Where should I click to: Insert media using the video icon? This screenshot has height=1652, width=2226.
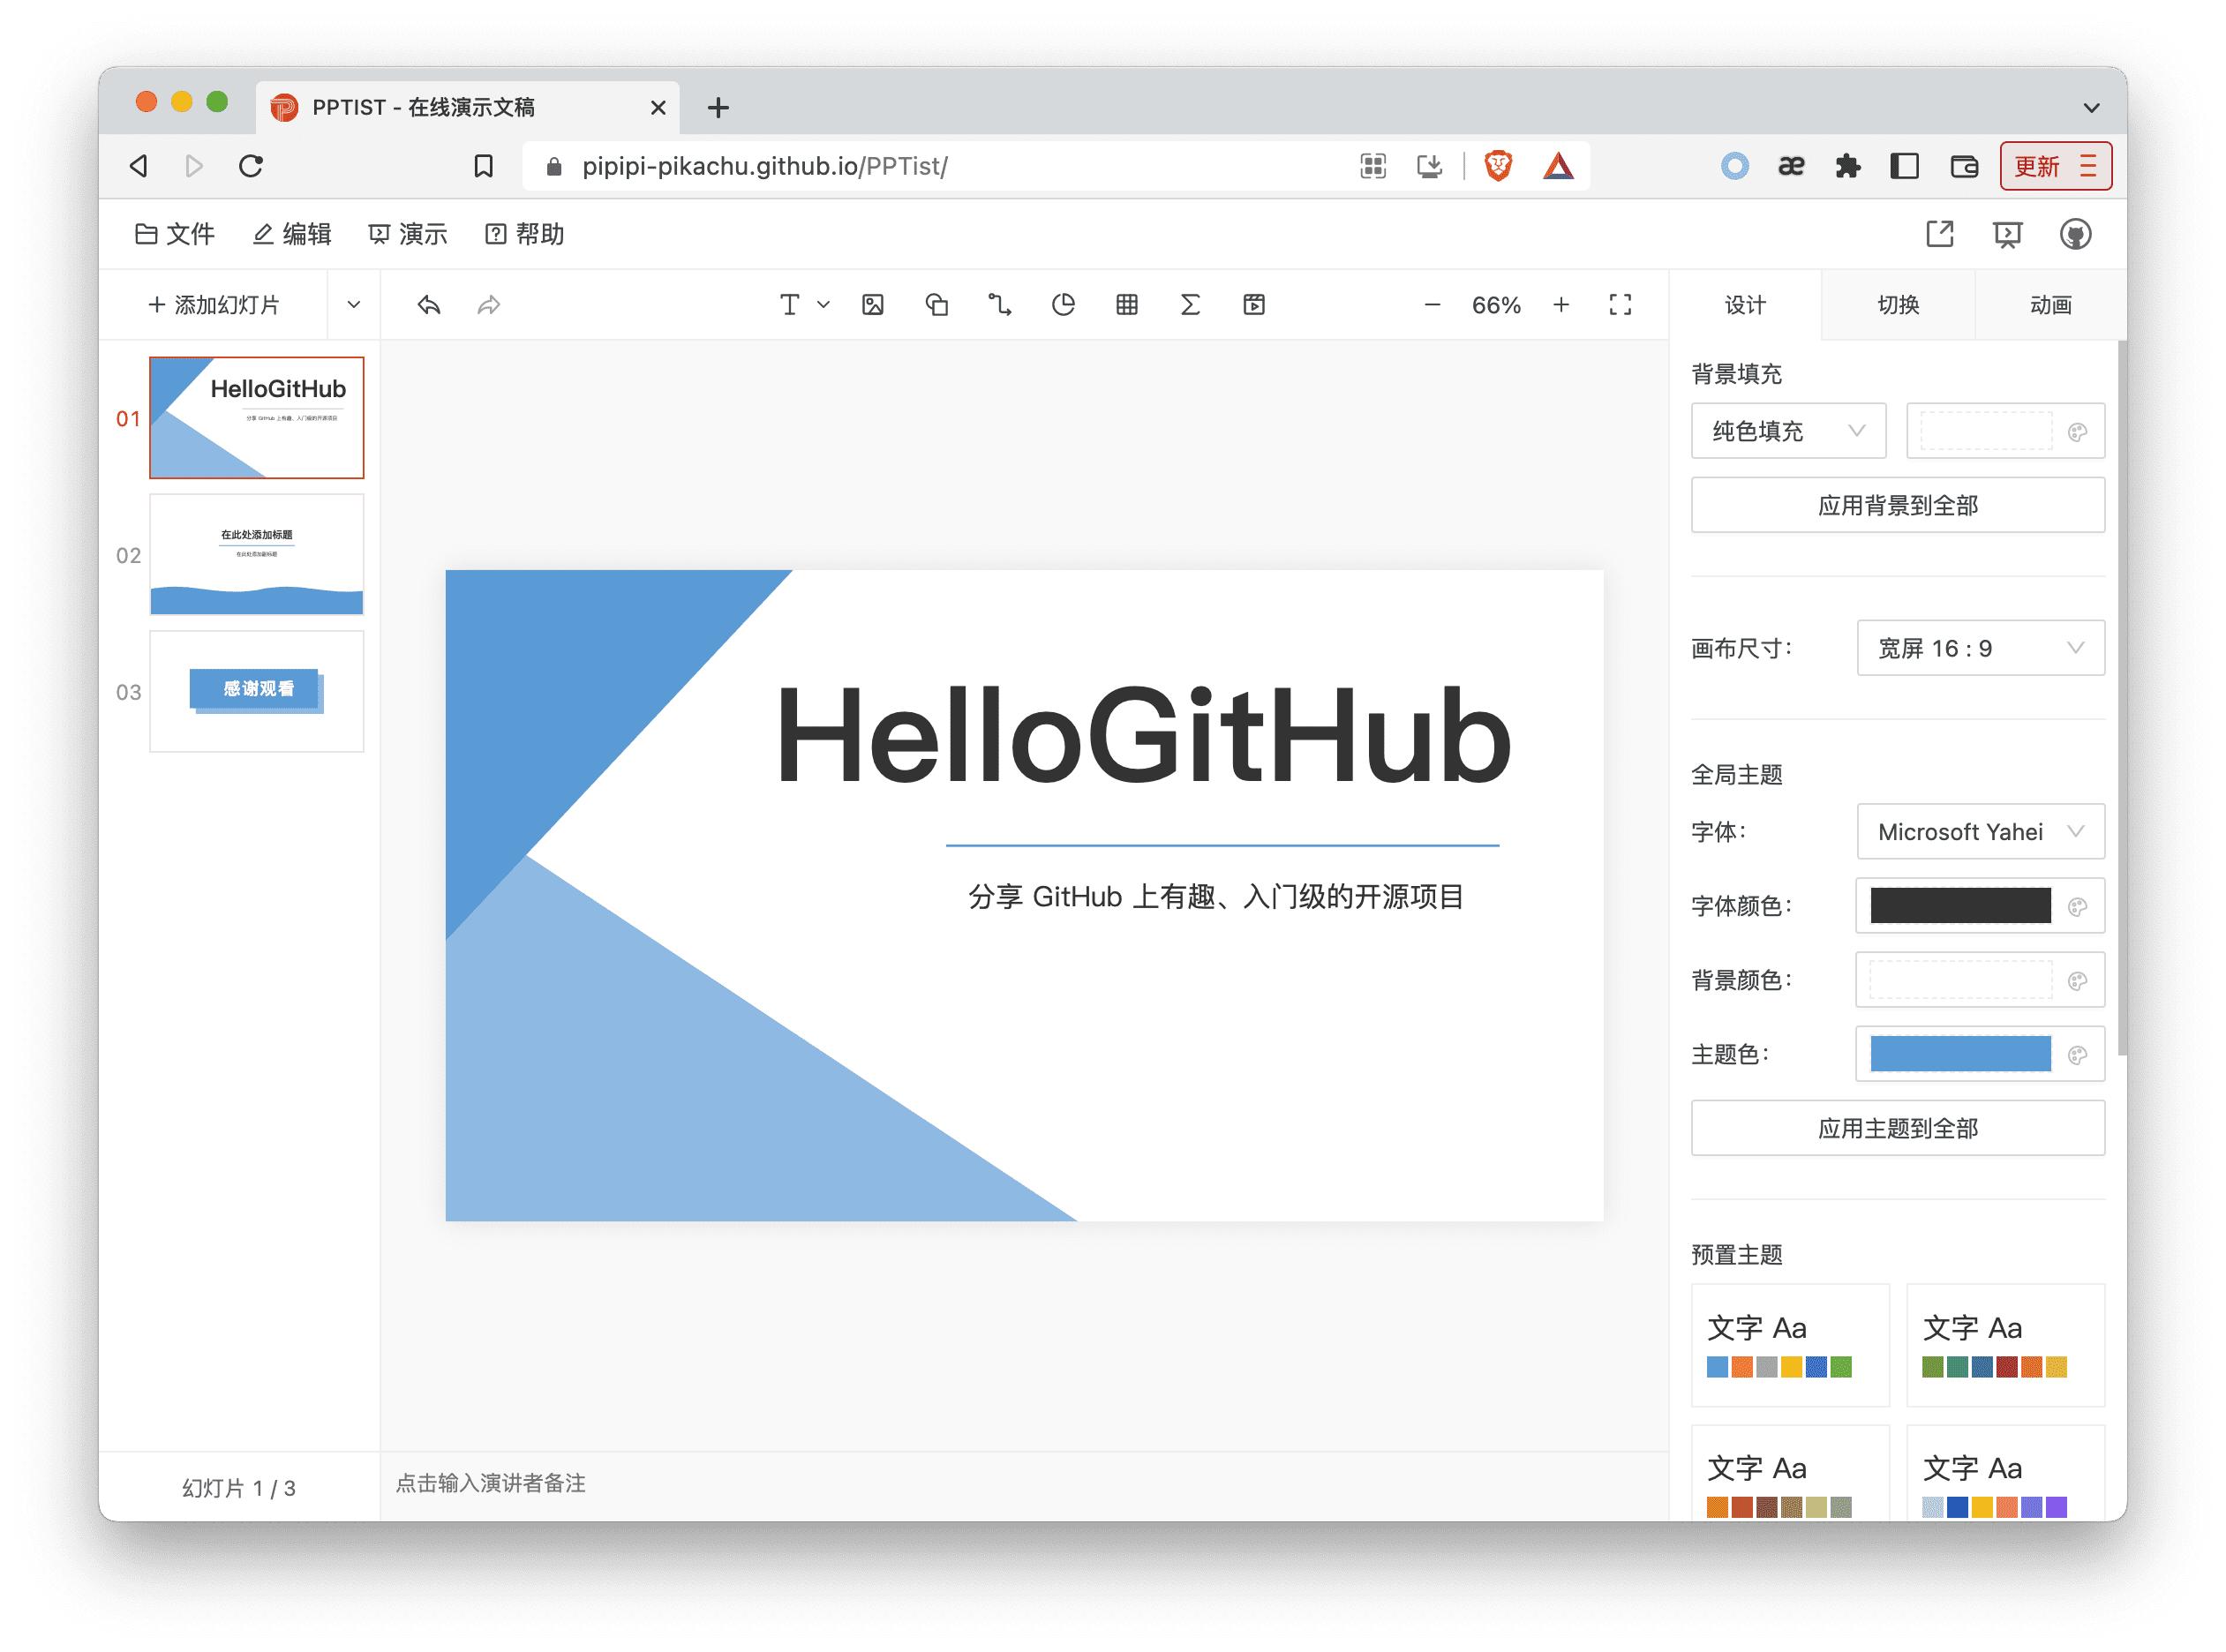click(1253, 305)
